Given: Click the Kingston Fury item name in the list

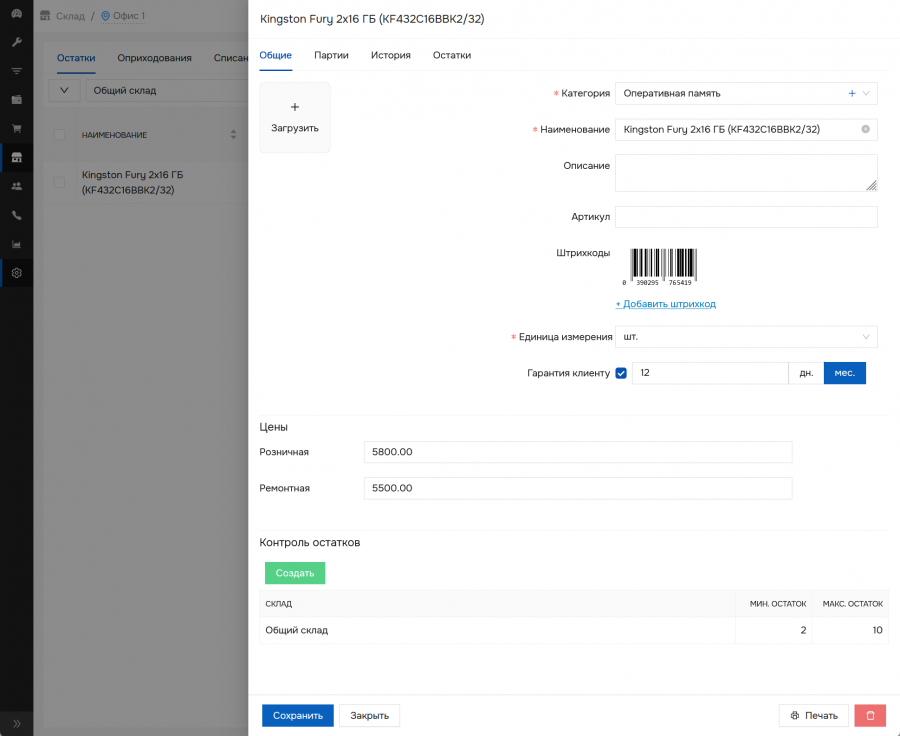Looking at the screenshot, I should tap(133, 182).
